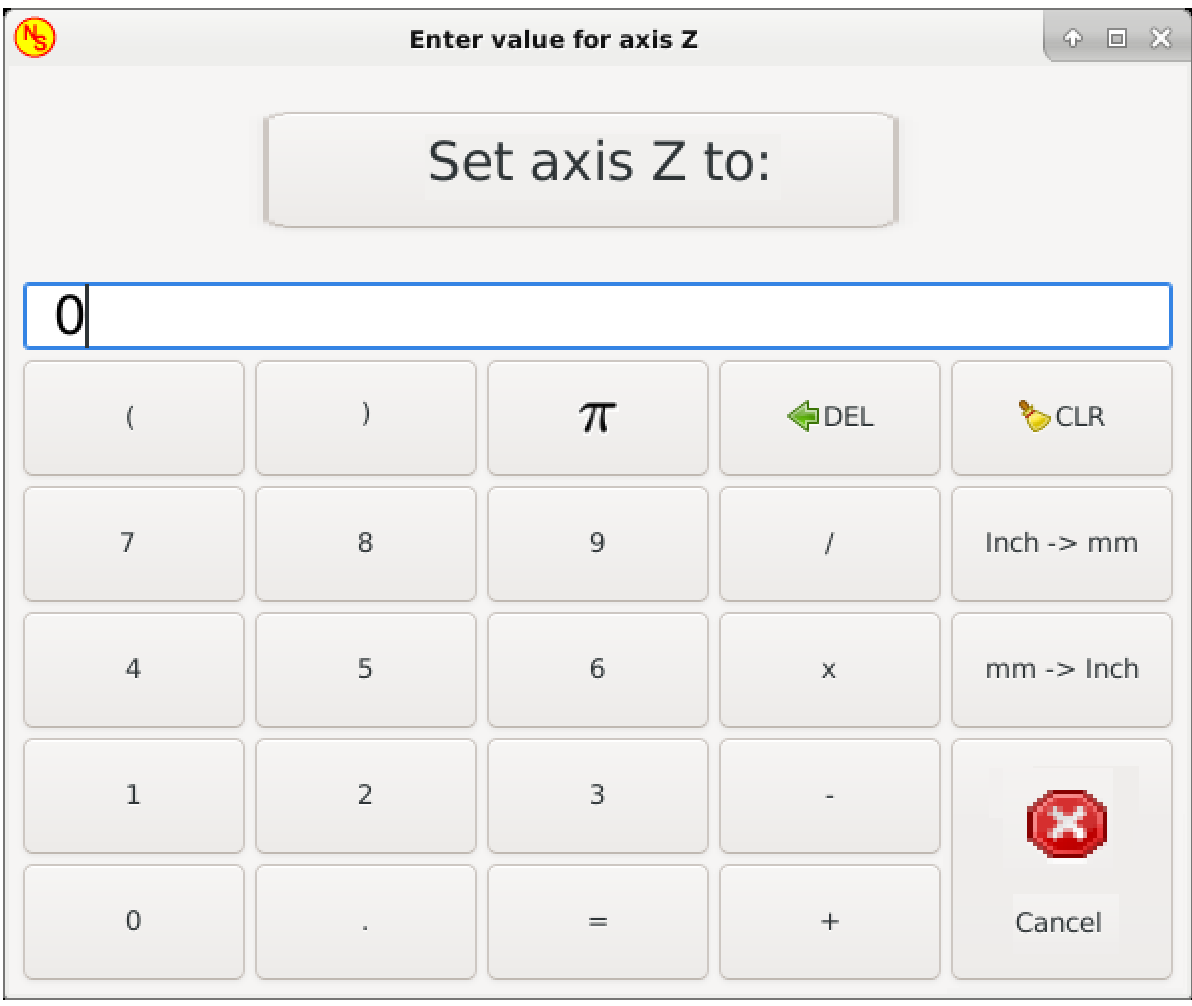Insert pi symbol into the entry
The width and height of the screenshot is (1192, 1006).
click(x=597, y=417)
